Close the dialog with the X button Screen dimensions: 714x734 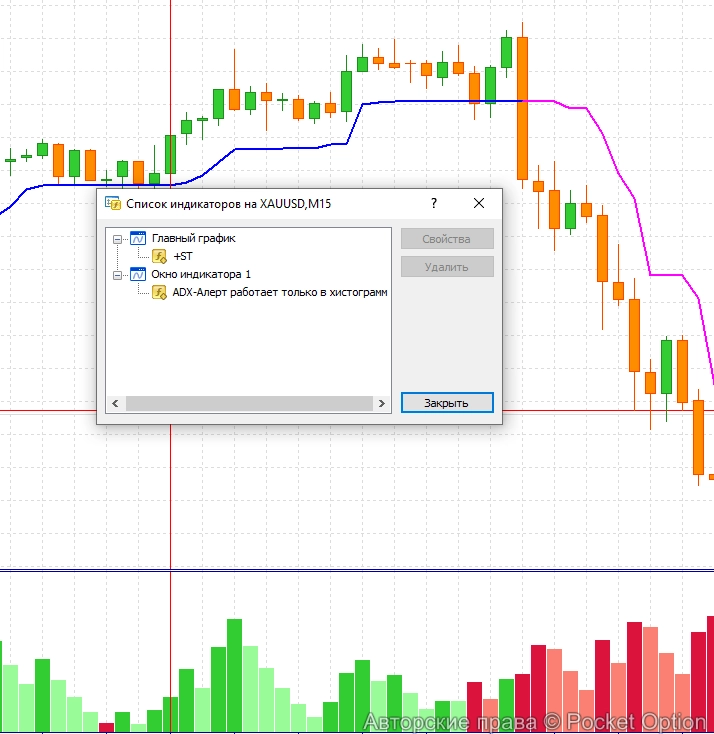479,203
